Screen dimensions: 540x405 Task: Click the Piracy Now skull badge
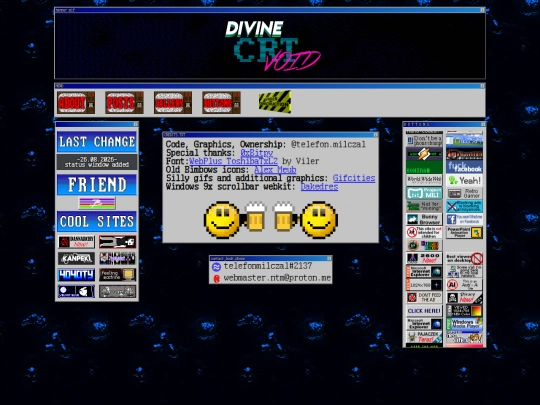(x=464, y=298)
